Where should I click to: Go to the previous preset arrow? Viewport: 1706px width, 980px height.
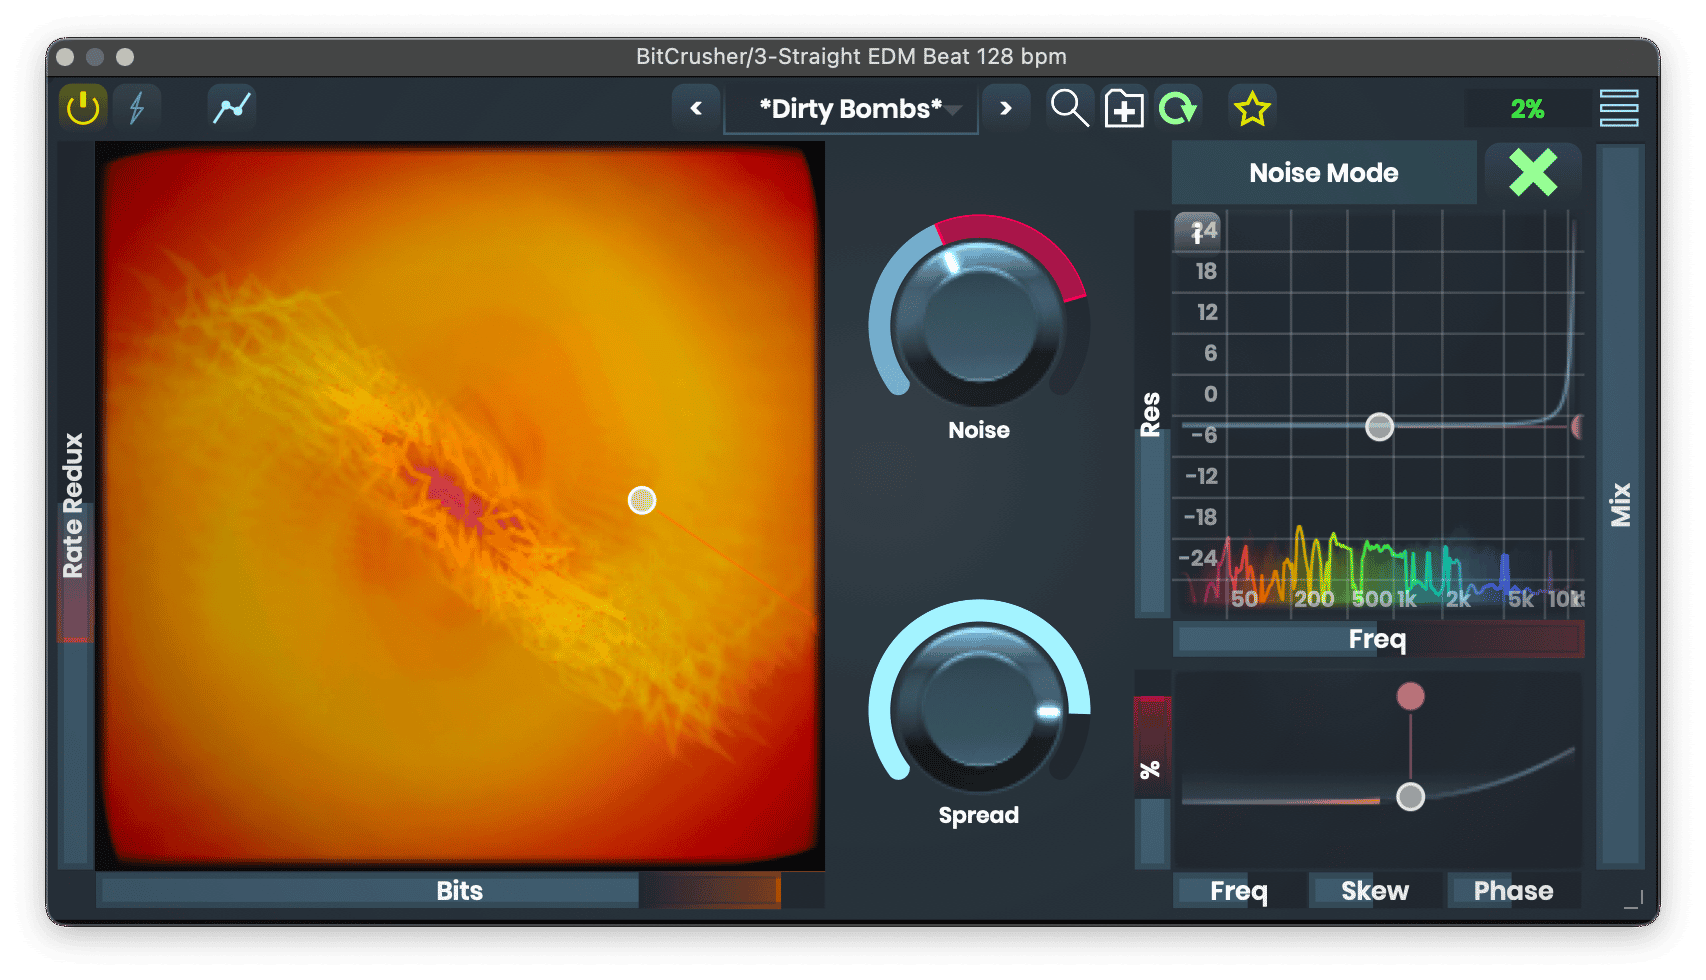[696, 108]
